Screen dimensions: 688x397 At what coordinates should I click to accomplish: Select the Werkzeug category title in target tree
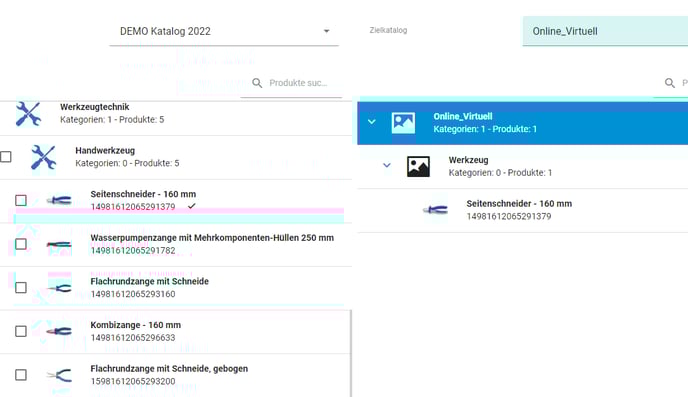click(x=468, y=160)
